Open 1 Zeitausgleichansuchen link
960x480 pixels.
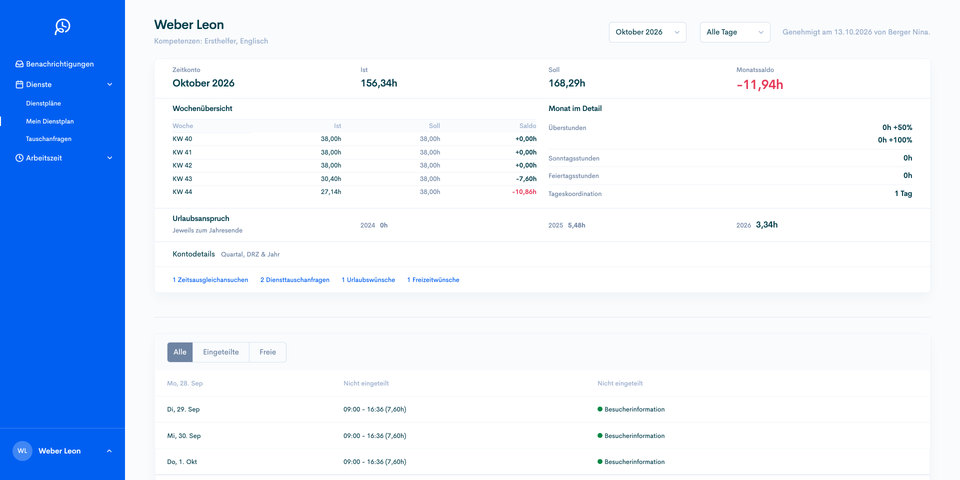(x=211, y=280)
